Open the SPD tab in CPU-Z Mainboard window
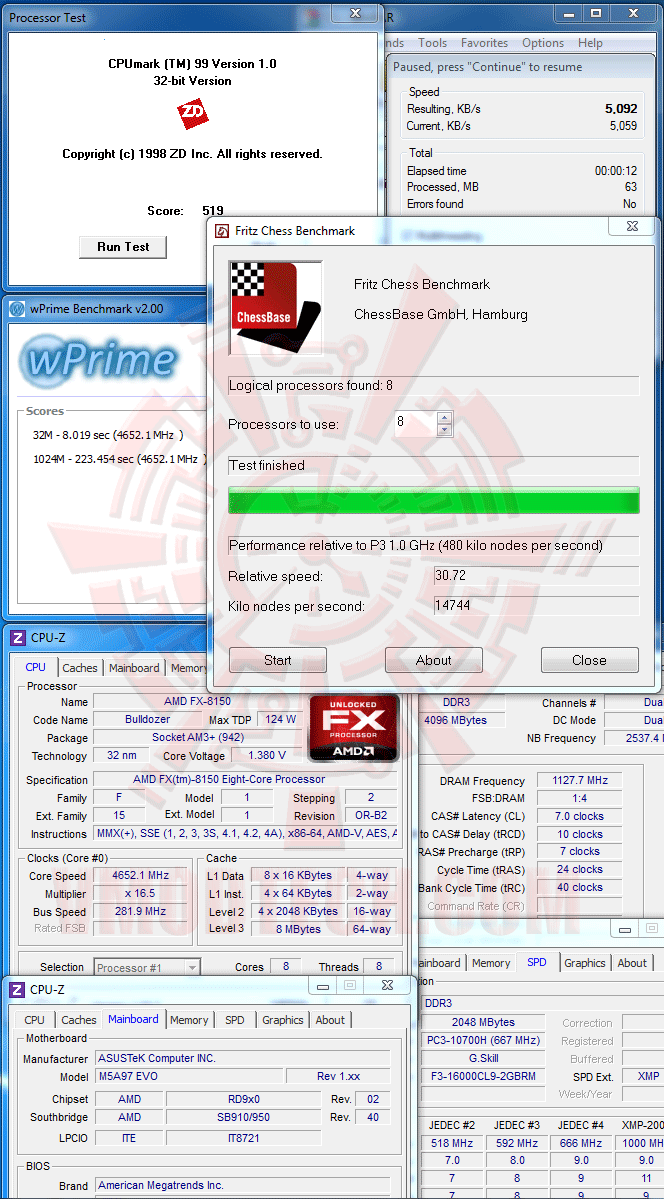This screenshot has height=1199, width=664. (x=235, y=1020)
